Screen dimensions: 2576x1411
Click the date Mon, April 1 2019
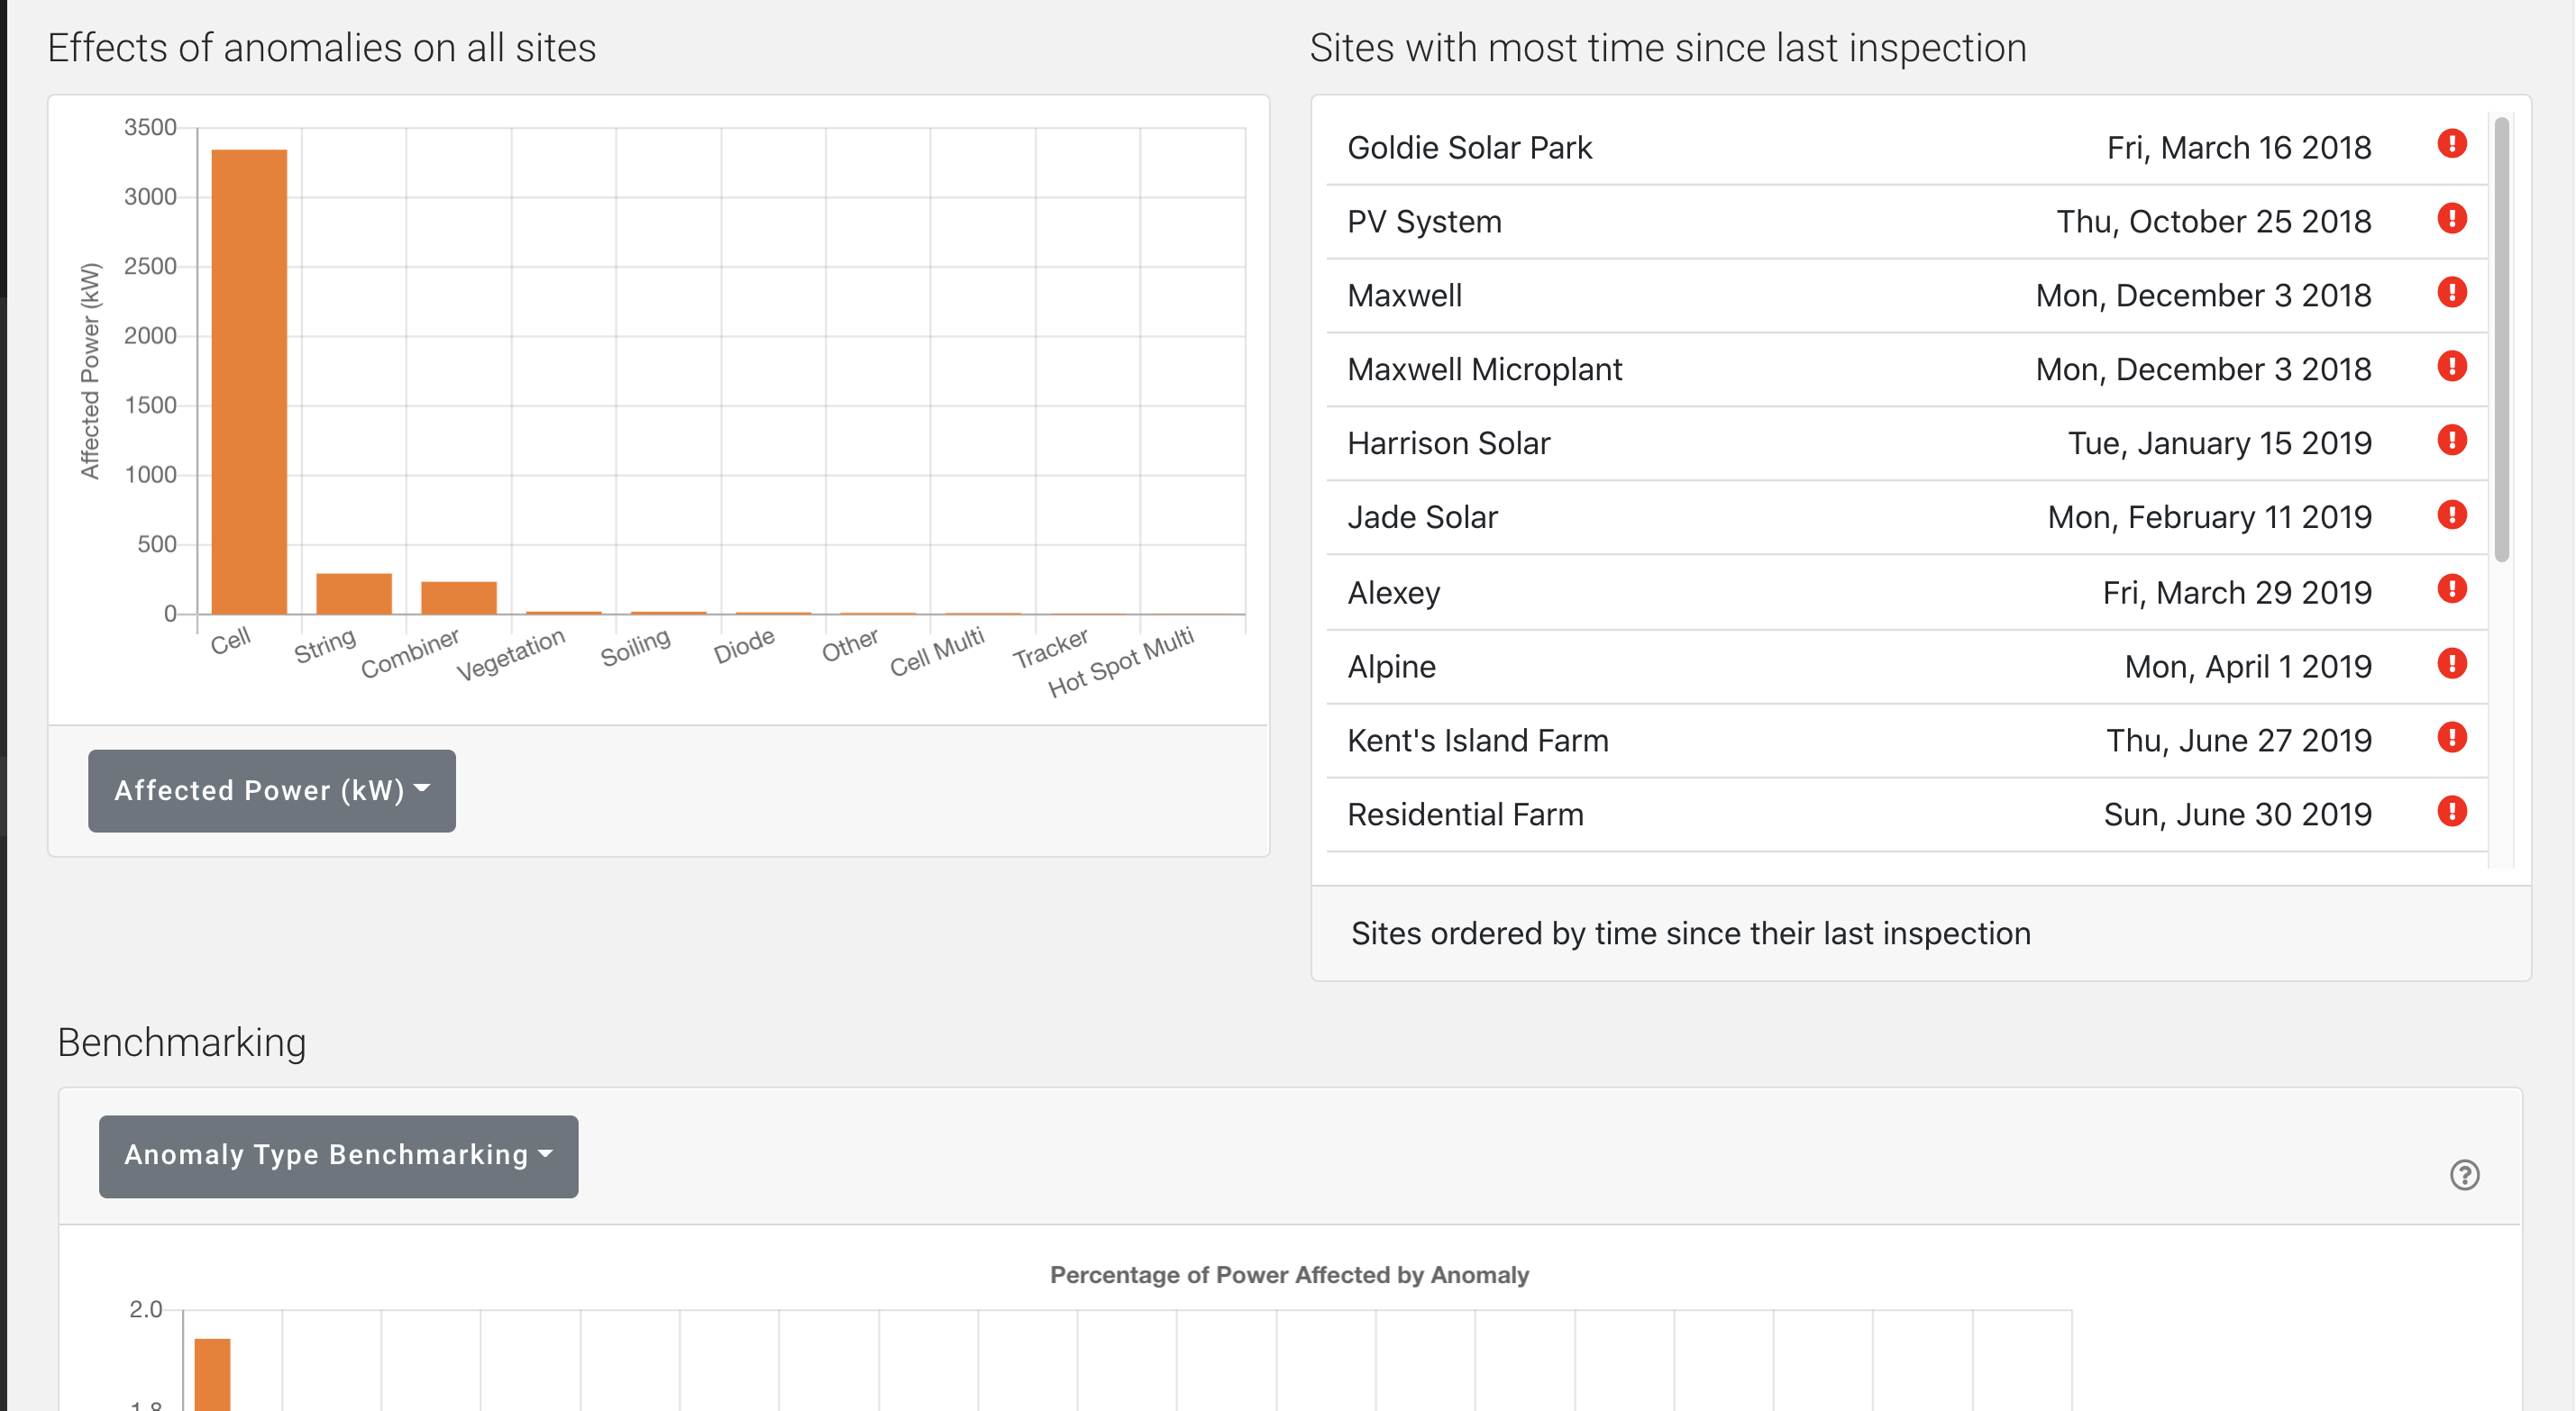tap(2247, 667)
